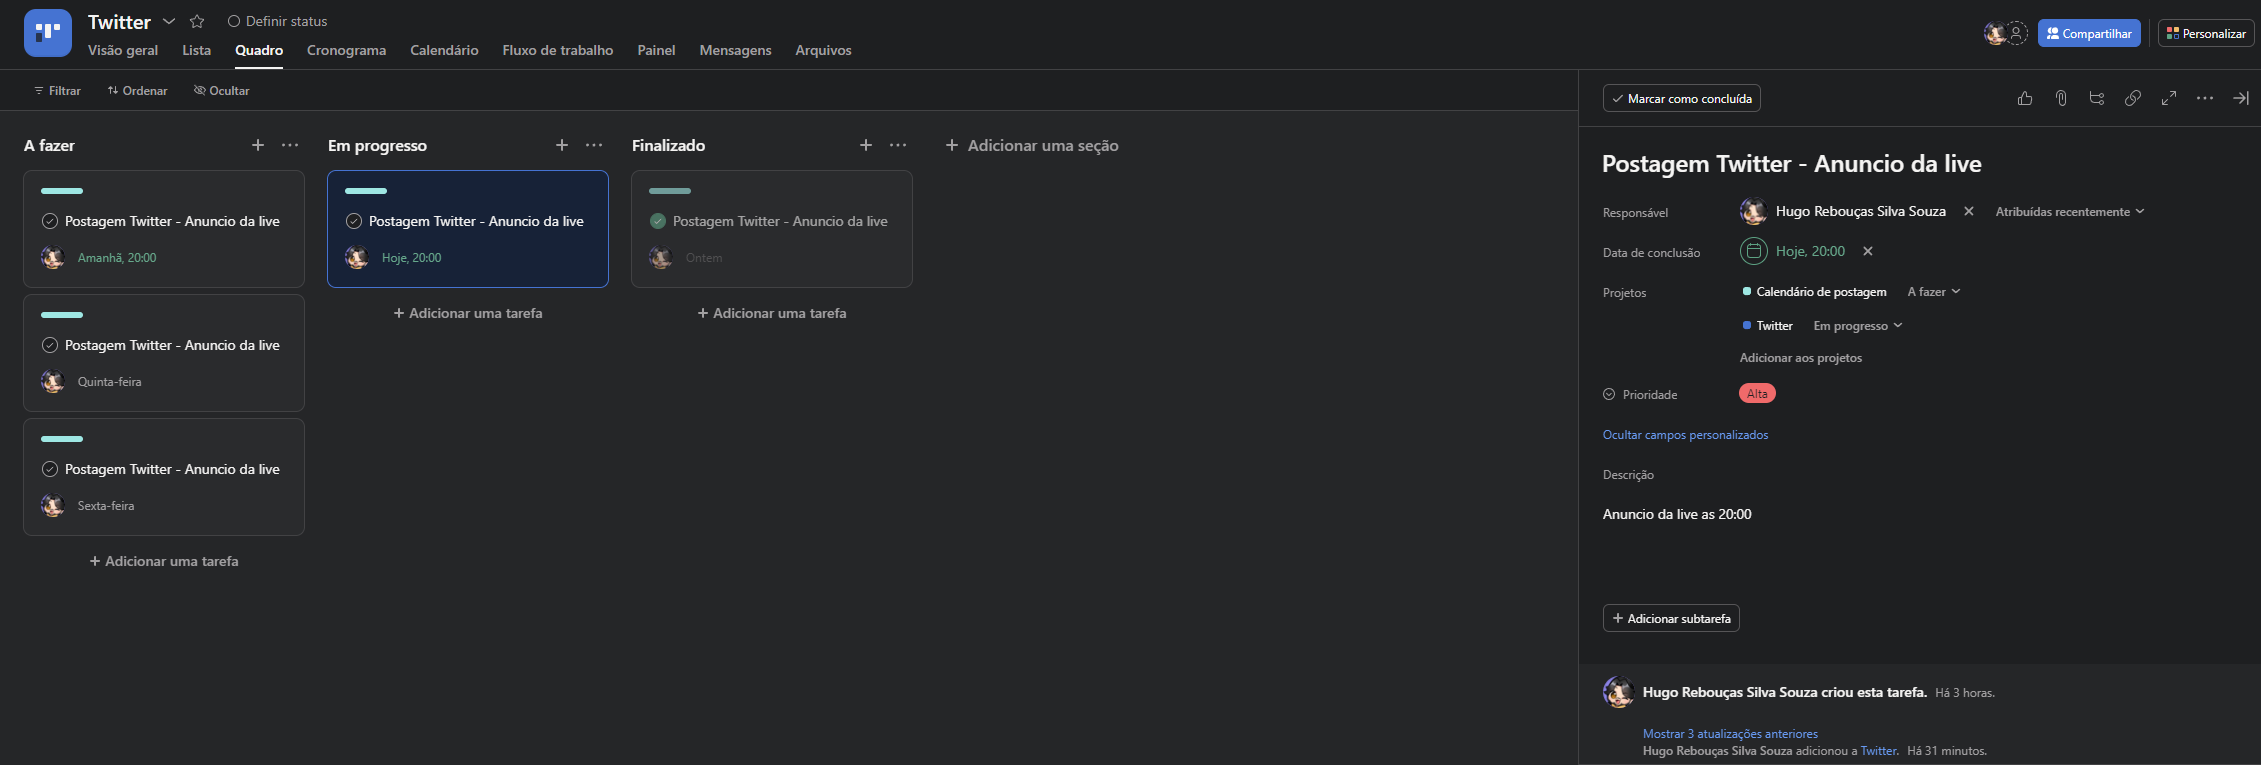Click Adicionar uma tarefa under A fazer

click(x=164, y=561)
